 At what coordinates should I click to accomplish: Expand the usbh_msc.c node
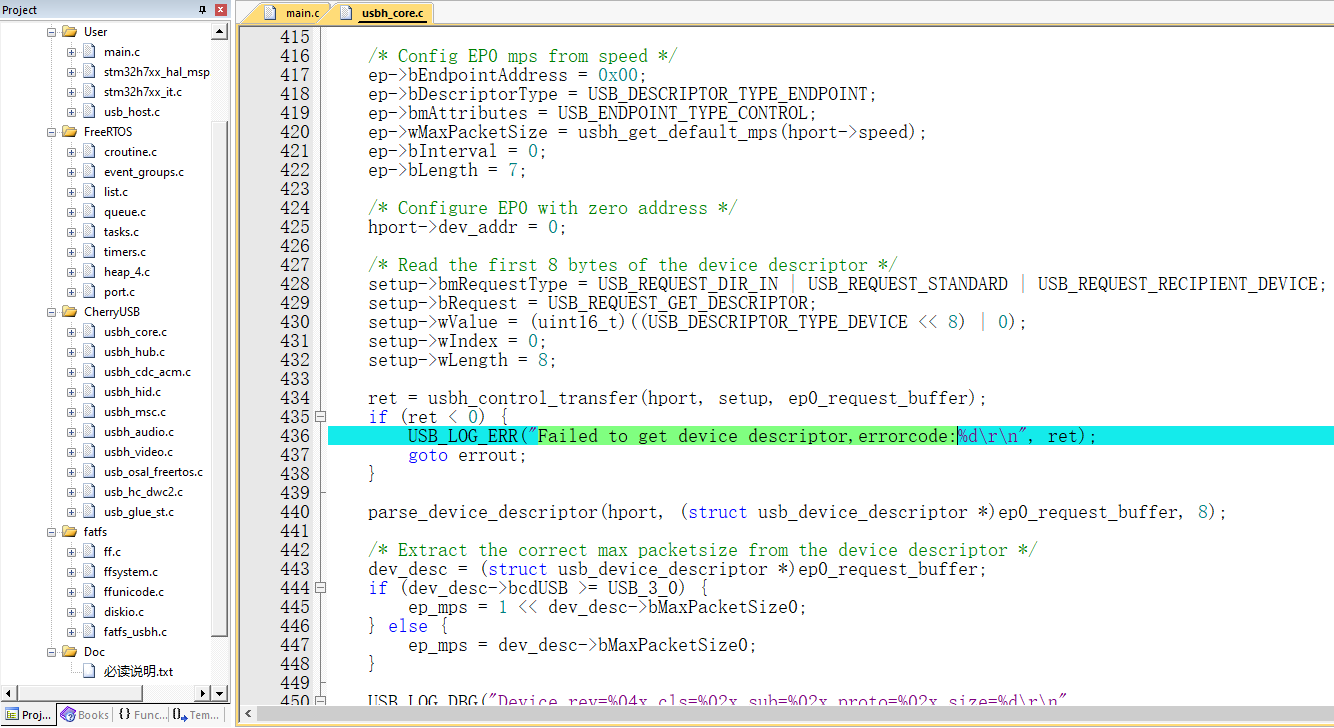click(72, 412)
